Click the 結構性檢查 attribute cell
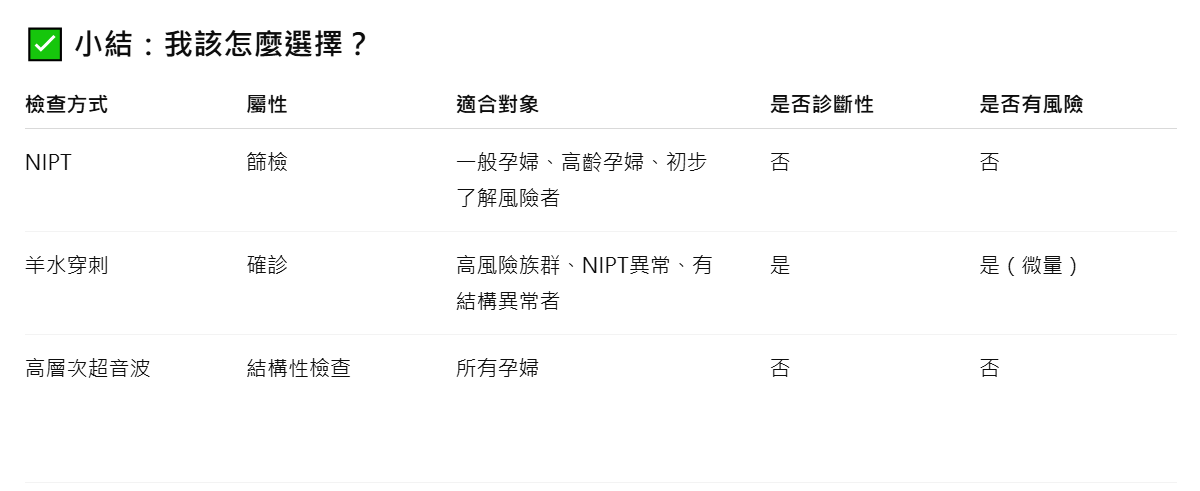The height and width of the screenshot is (491, 1200). [299, 369]
